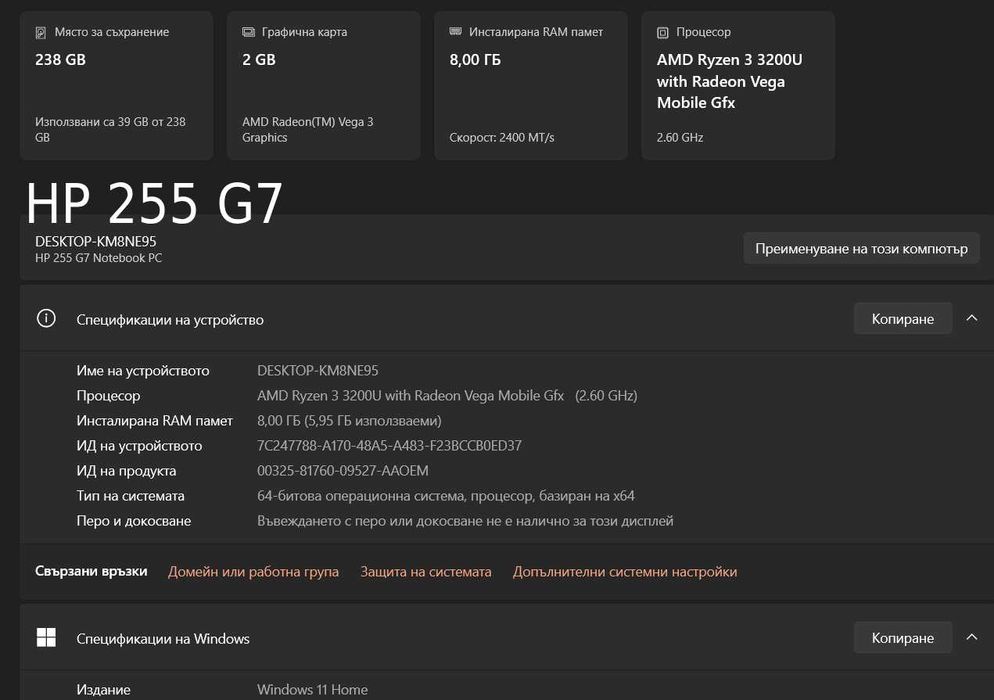Click Преименуване на този компютър button
Image resolution: width=994 pixels, height=700 pixels.
click(x=861, y=249)
